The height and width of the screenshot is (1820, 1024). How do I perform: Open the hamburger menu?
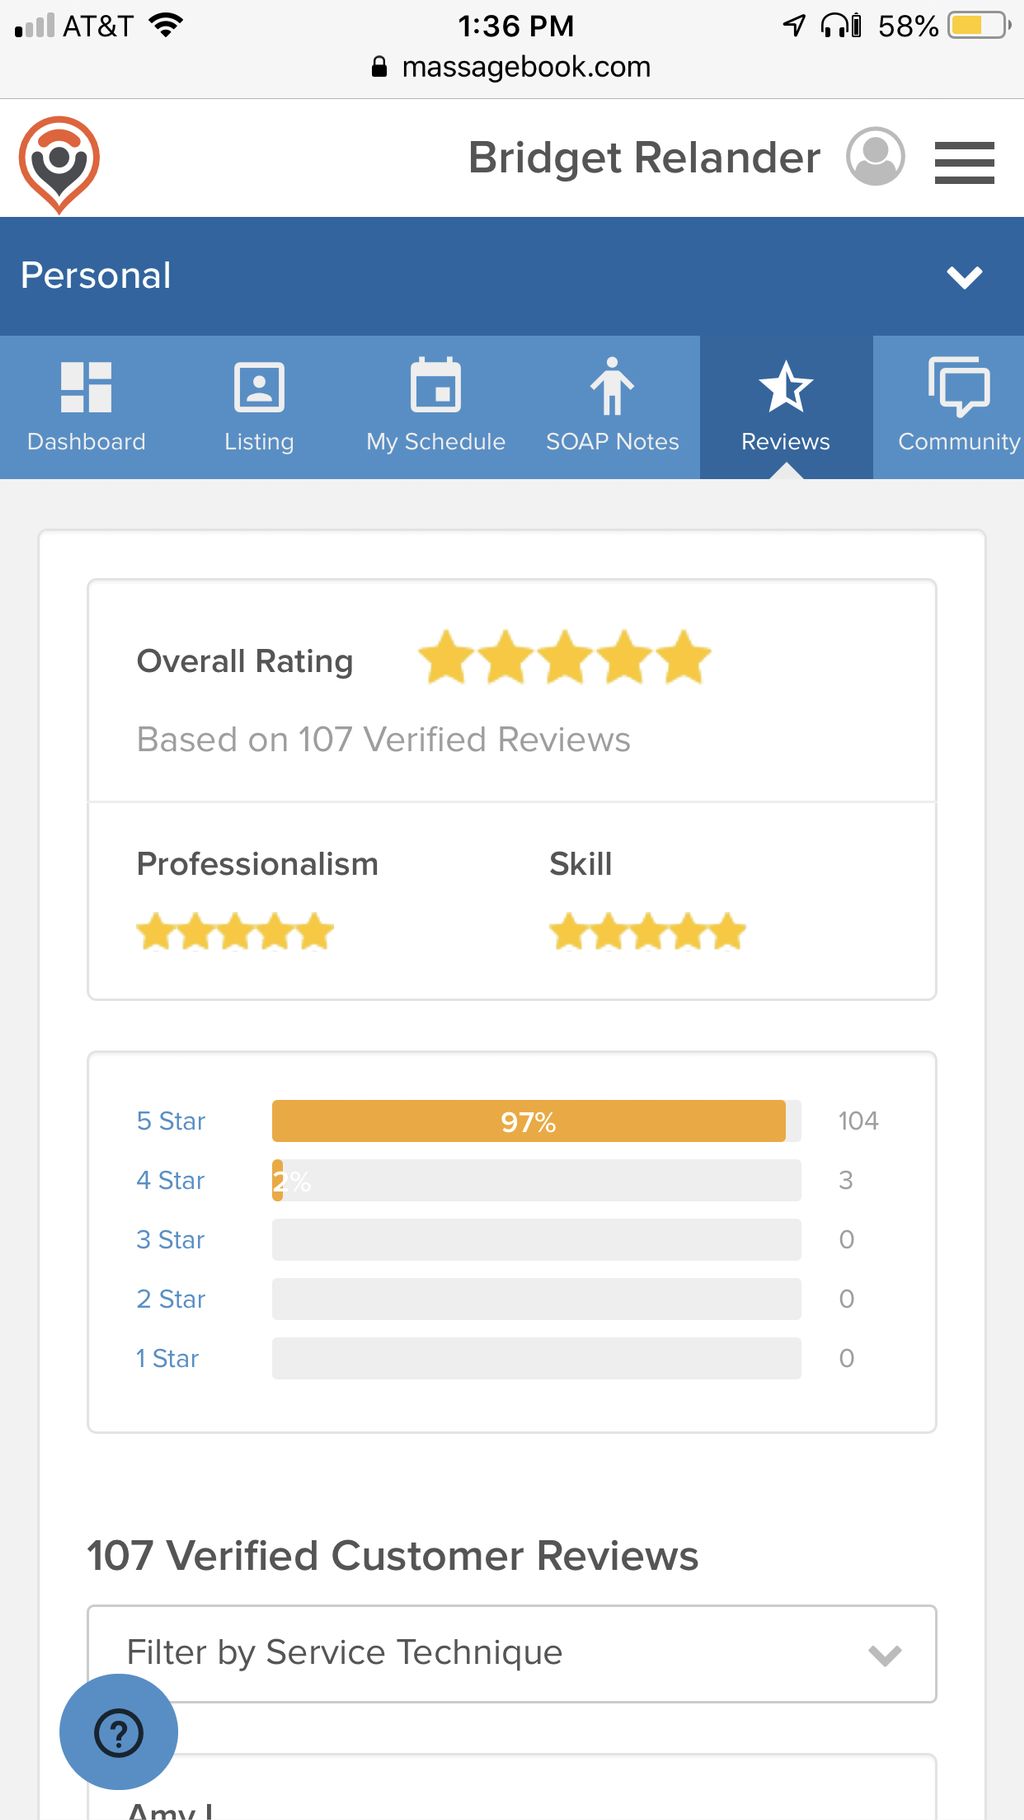(x=964, y=162)
